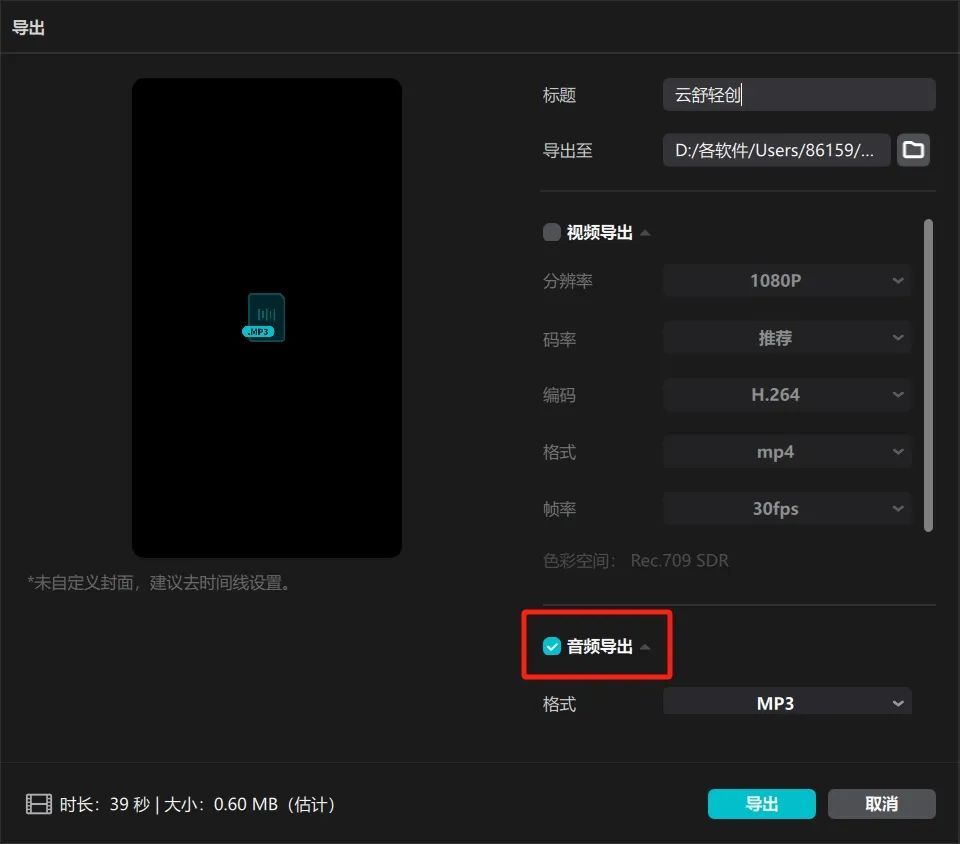Open the 码率 推荐 dropdown
This screenshot has height=844, width=960.
[787, 338]
